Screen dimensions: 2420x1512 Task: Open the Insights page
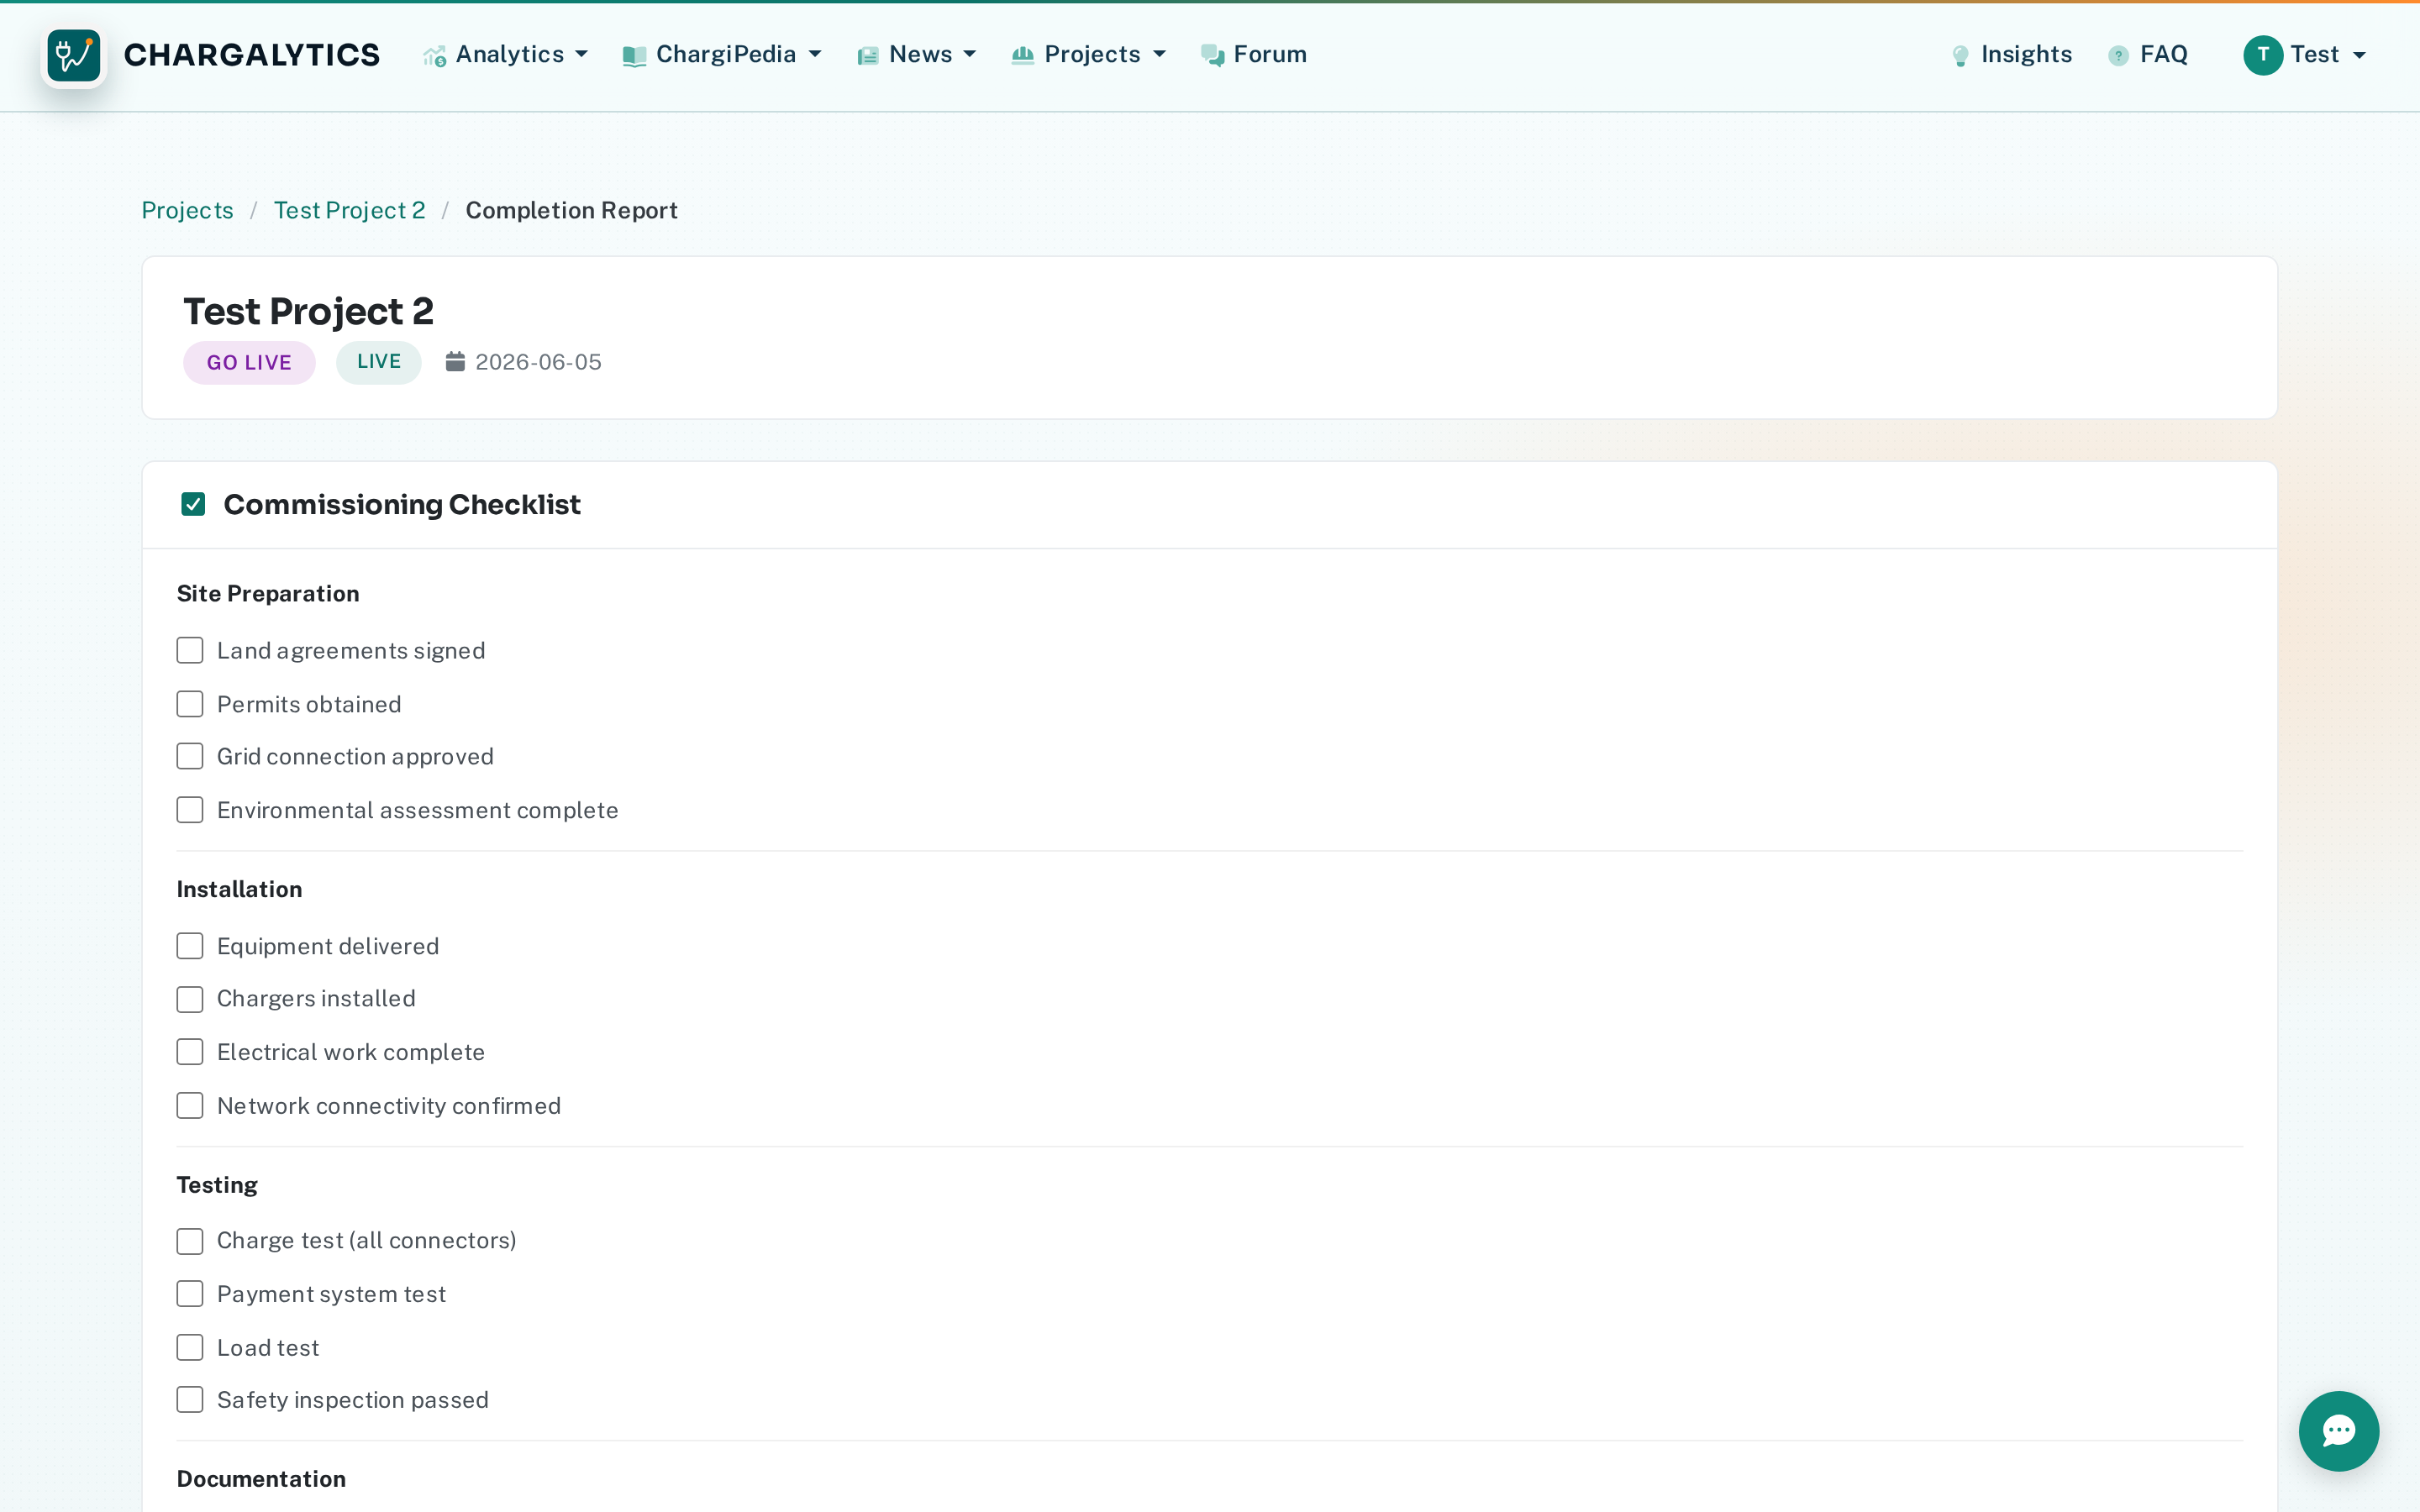pyautogui.click(x=2012, y=55)
